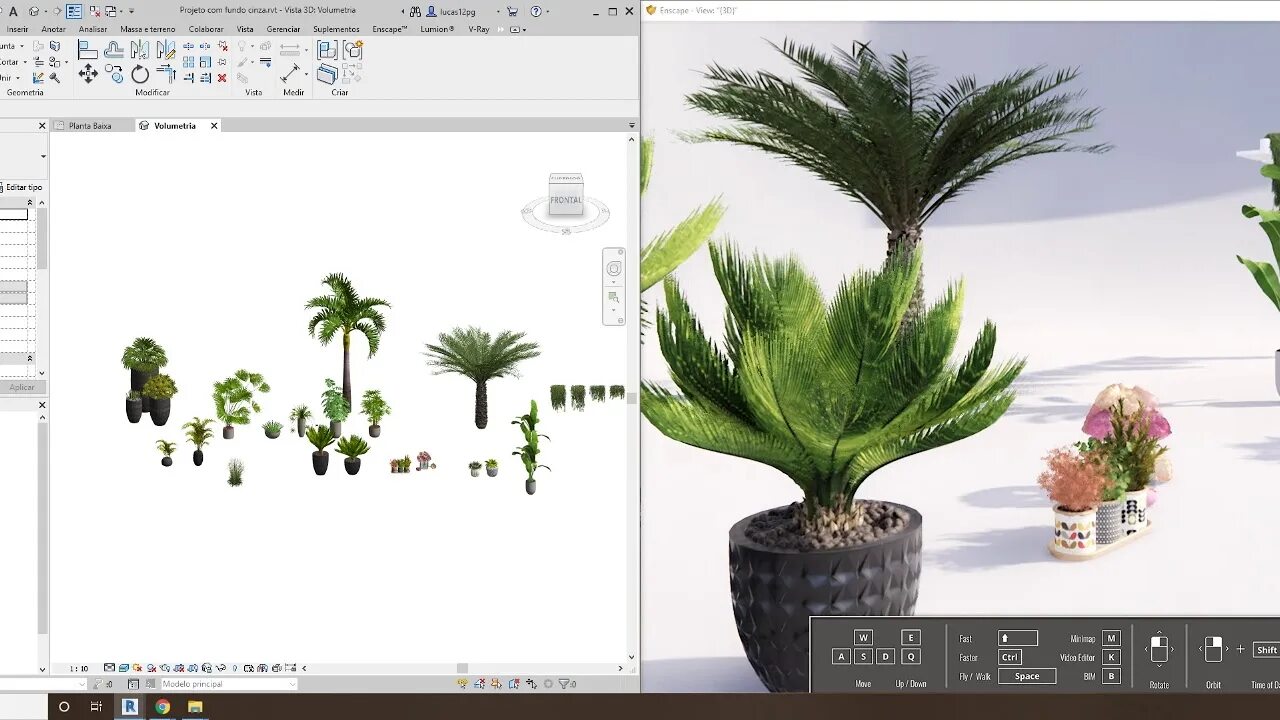
Task: Open the Enscape ribbon tab
Action: tap(390, 29)
